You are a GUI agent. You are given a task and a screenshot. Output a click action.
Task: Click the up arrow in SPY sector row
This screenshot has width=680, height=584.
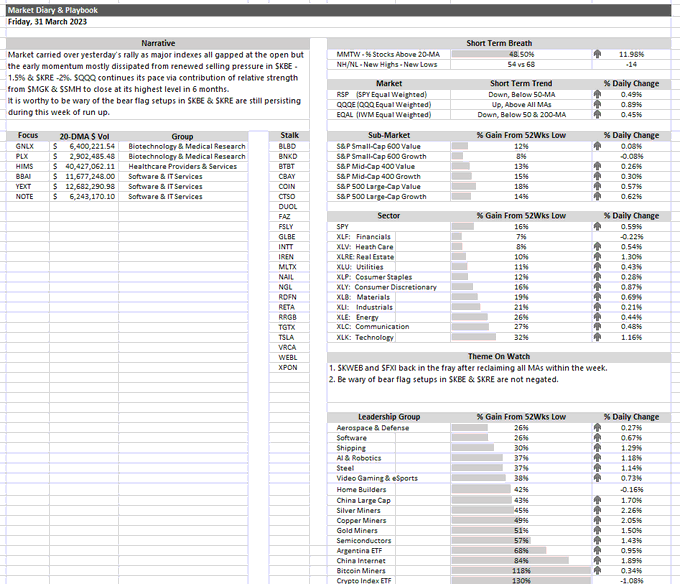tap(597, 226)
